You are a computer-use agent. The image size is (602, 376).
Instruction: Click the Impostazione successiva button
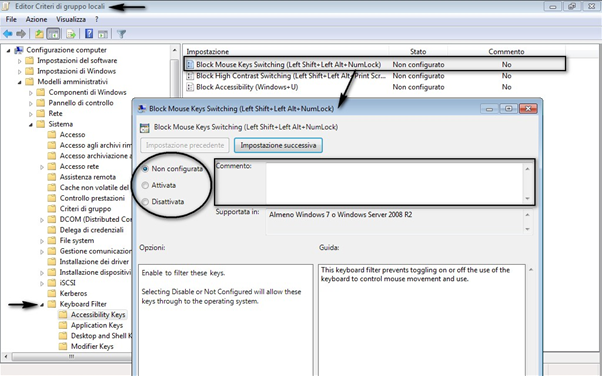point(278,145)
